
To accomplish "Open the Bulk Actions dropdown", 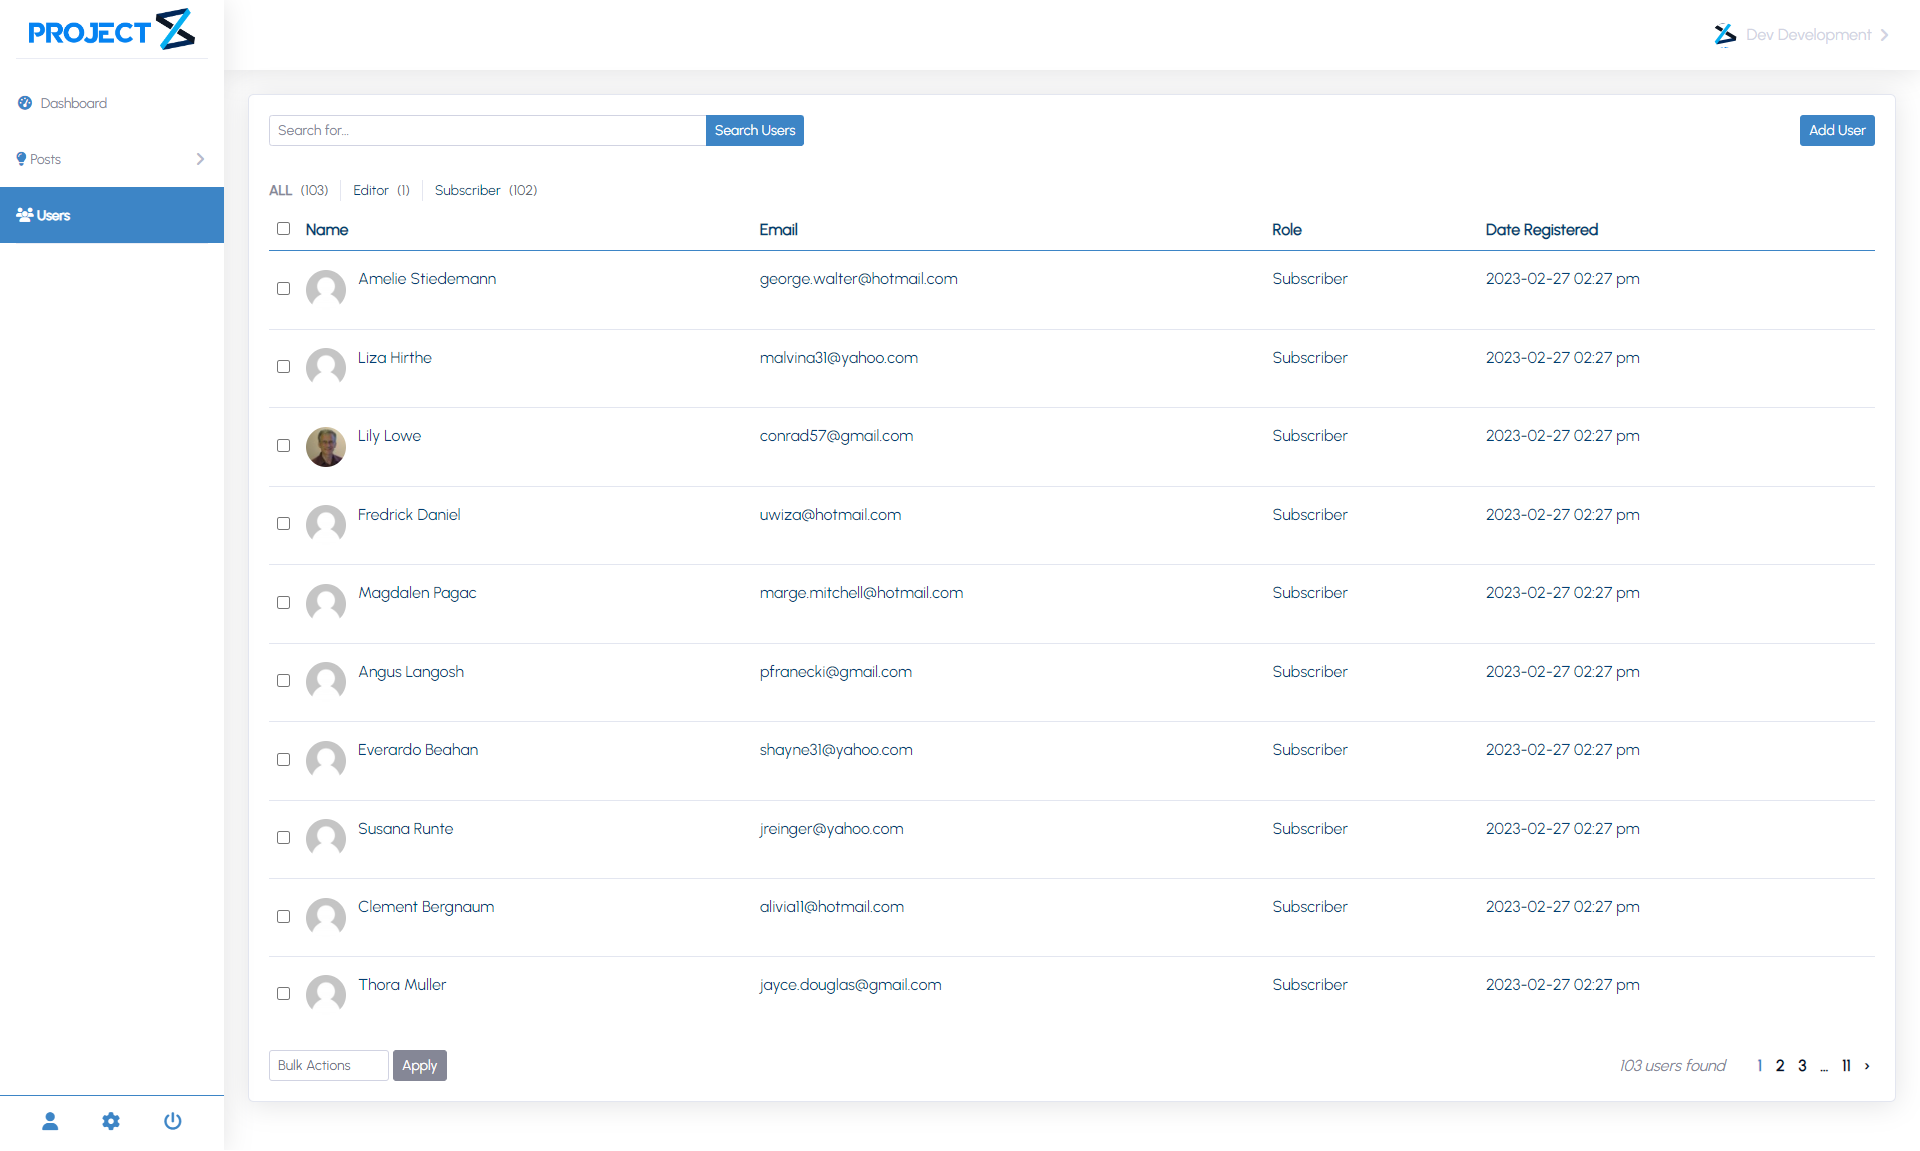I will click(328, 1066).
